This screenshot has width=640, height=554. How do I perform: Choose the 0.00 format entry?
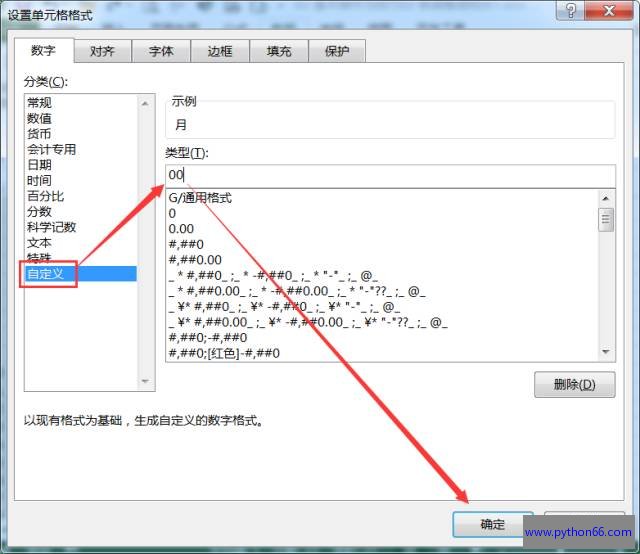pyautogui.click(x=181, y=229)
